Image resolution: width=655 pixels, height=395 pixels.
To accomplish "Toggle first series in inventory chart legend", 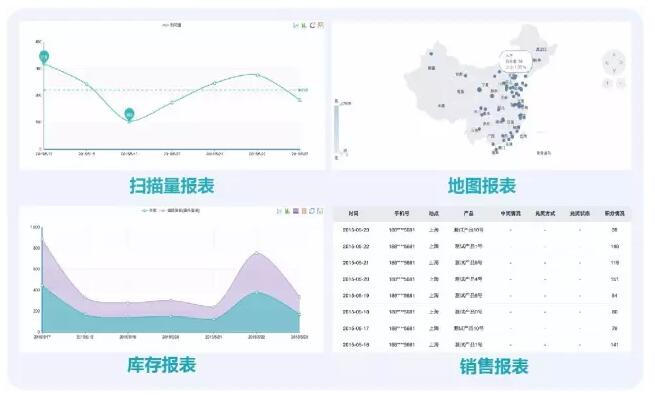I will [x=149, y=211].
